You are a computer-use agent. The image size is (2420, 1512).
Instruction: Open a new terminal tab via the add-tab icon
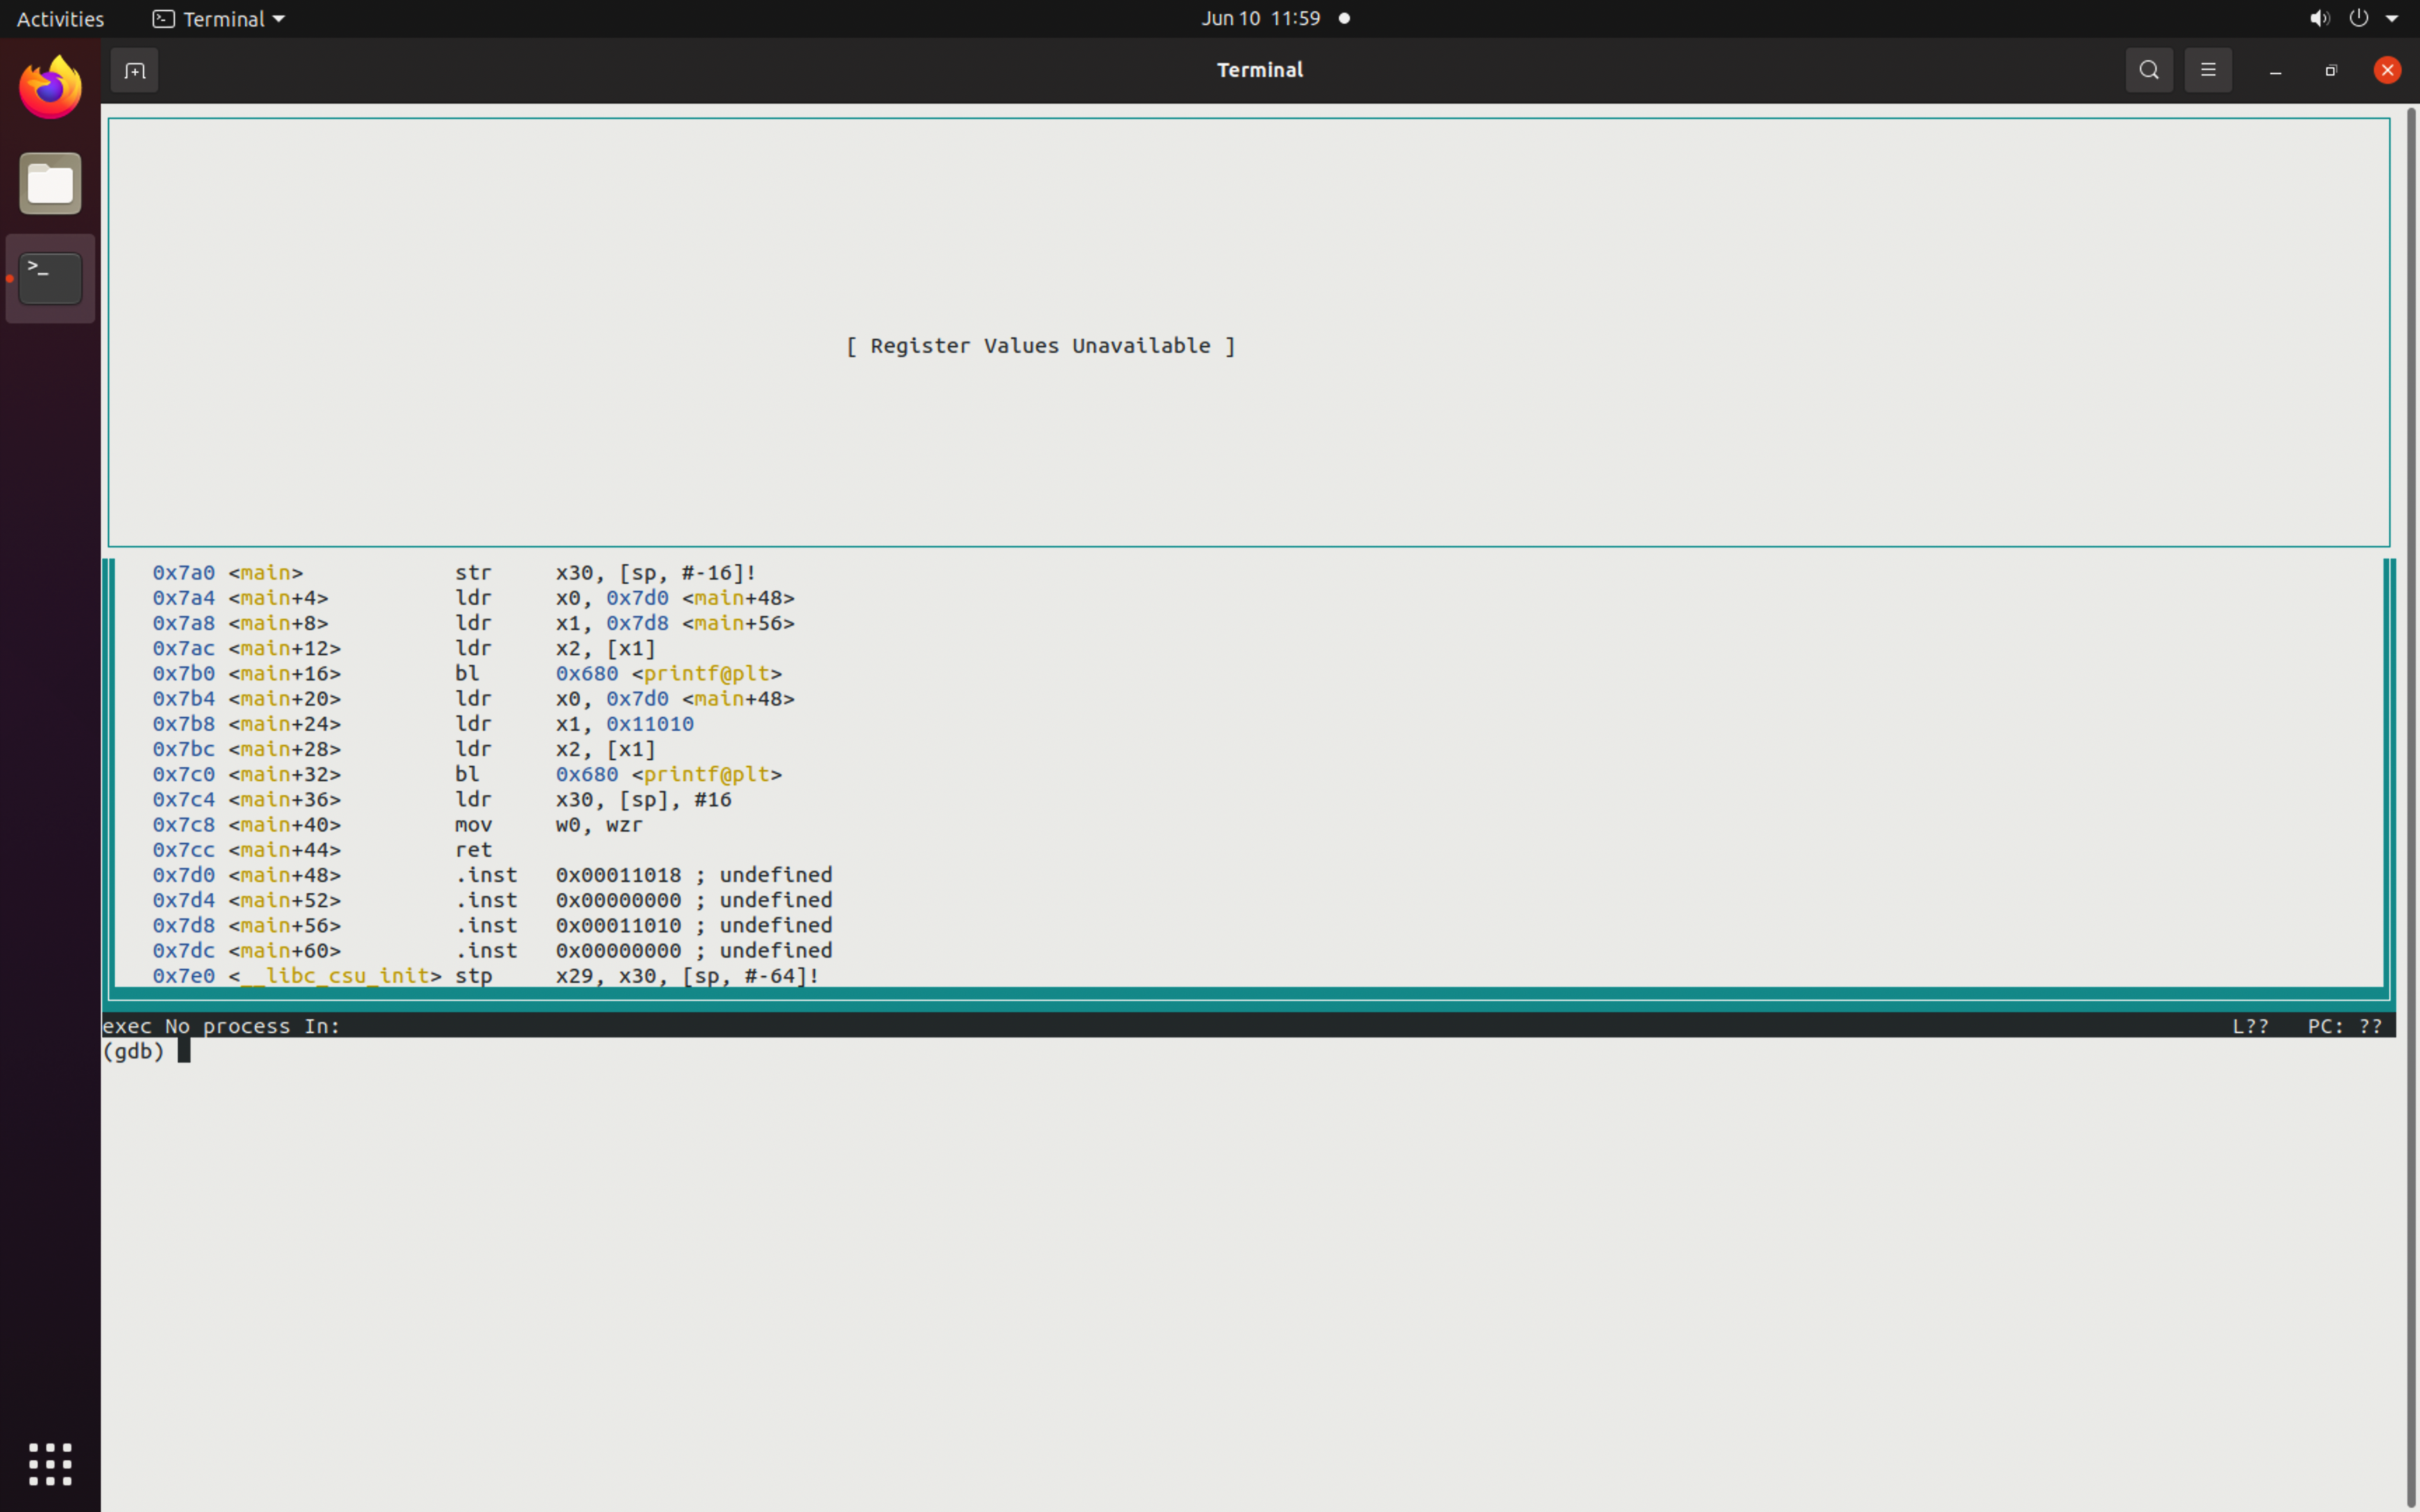pyautogui.click(x=134, y=70)
